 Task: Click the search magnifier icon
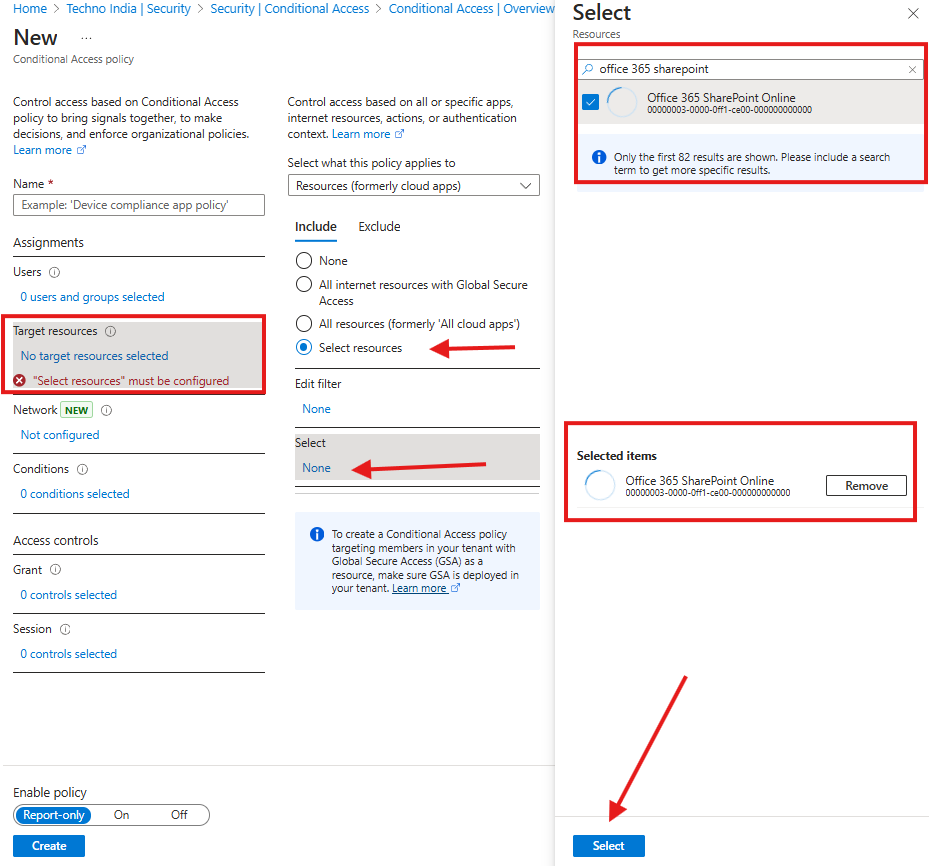tap(588, 69)
